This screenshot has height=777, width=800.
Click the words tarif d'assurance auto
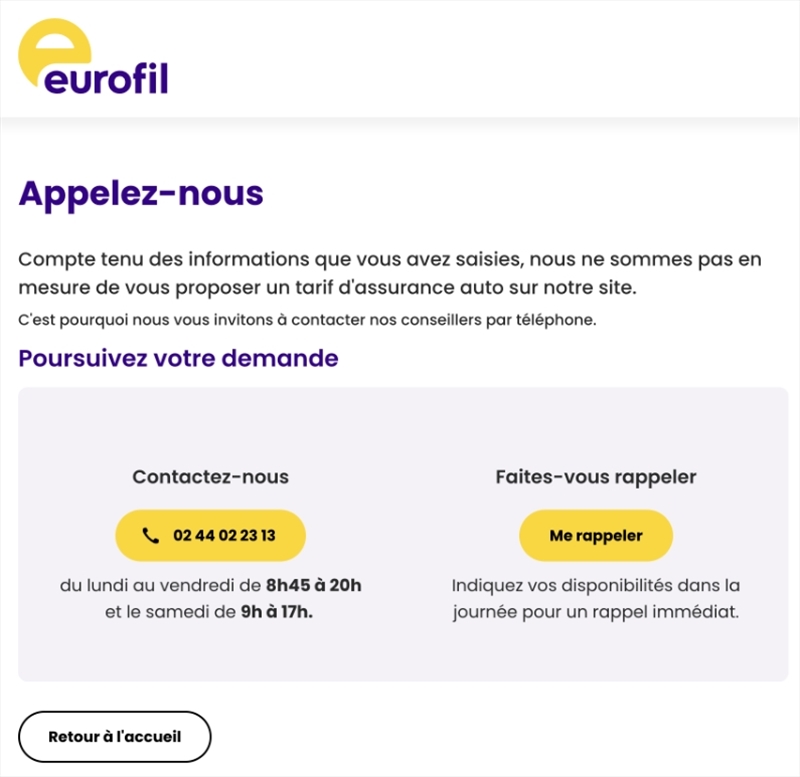tap(432, 288)
